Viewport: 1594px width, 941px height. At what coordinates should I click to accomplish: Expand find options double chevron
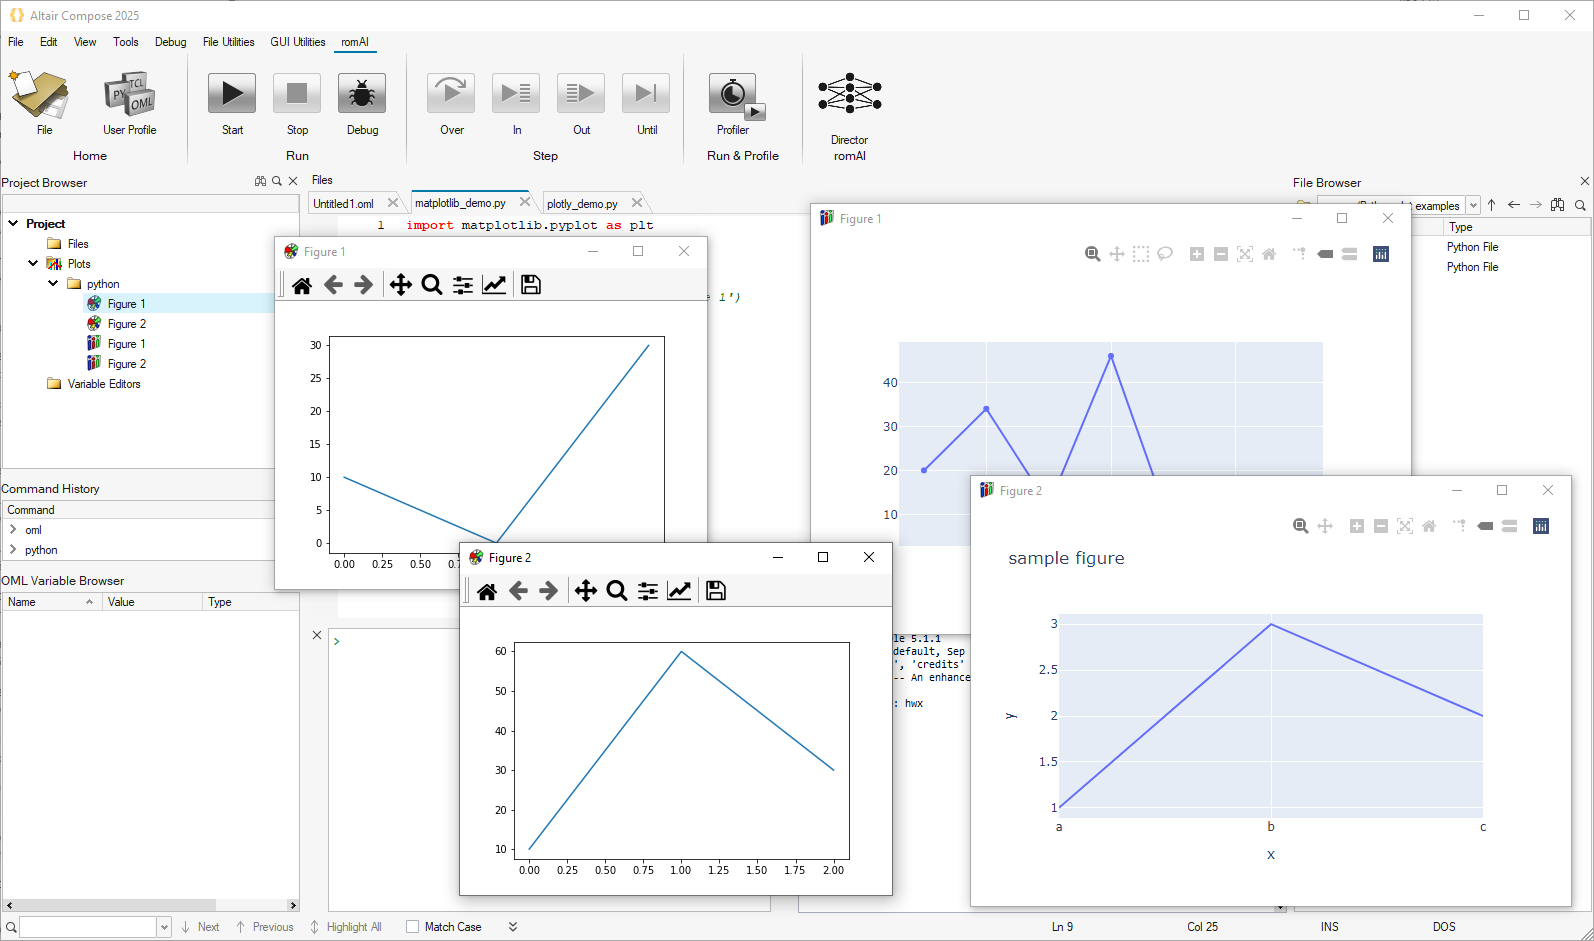point(513,927)
